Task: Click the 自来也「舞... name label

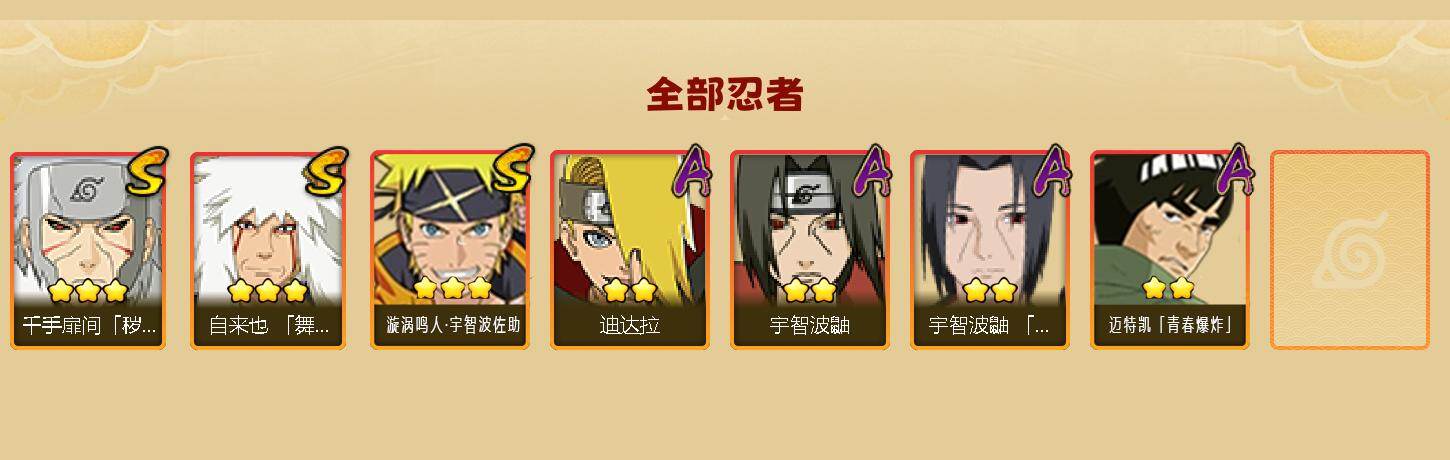Action: click(x=268, y=326)
